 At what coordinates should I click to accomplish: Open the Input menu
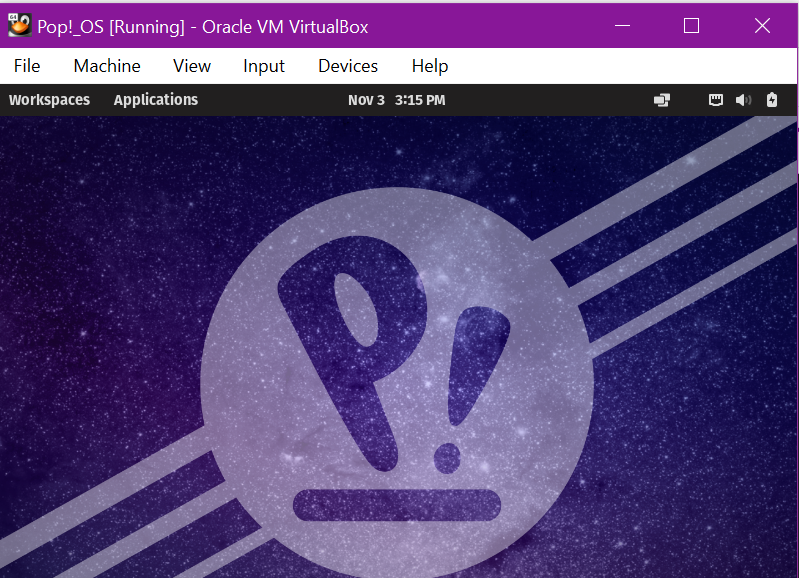(263, 66)
